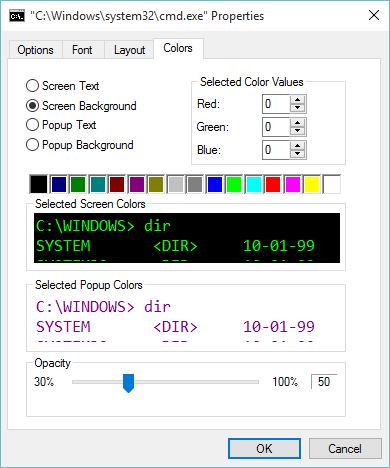The height and width of the screenshot is (468, 390).
Task: Click the Blue value input field
Action: (x=276, y=150)
